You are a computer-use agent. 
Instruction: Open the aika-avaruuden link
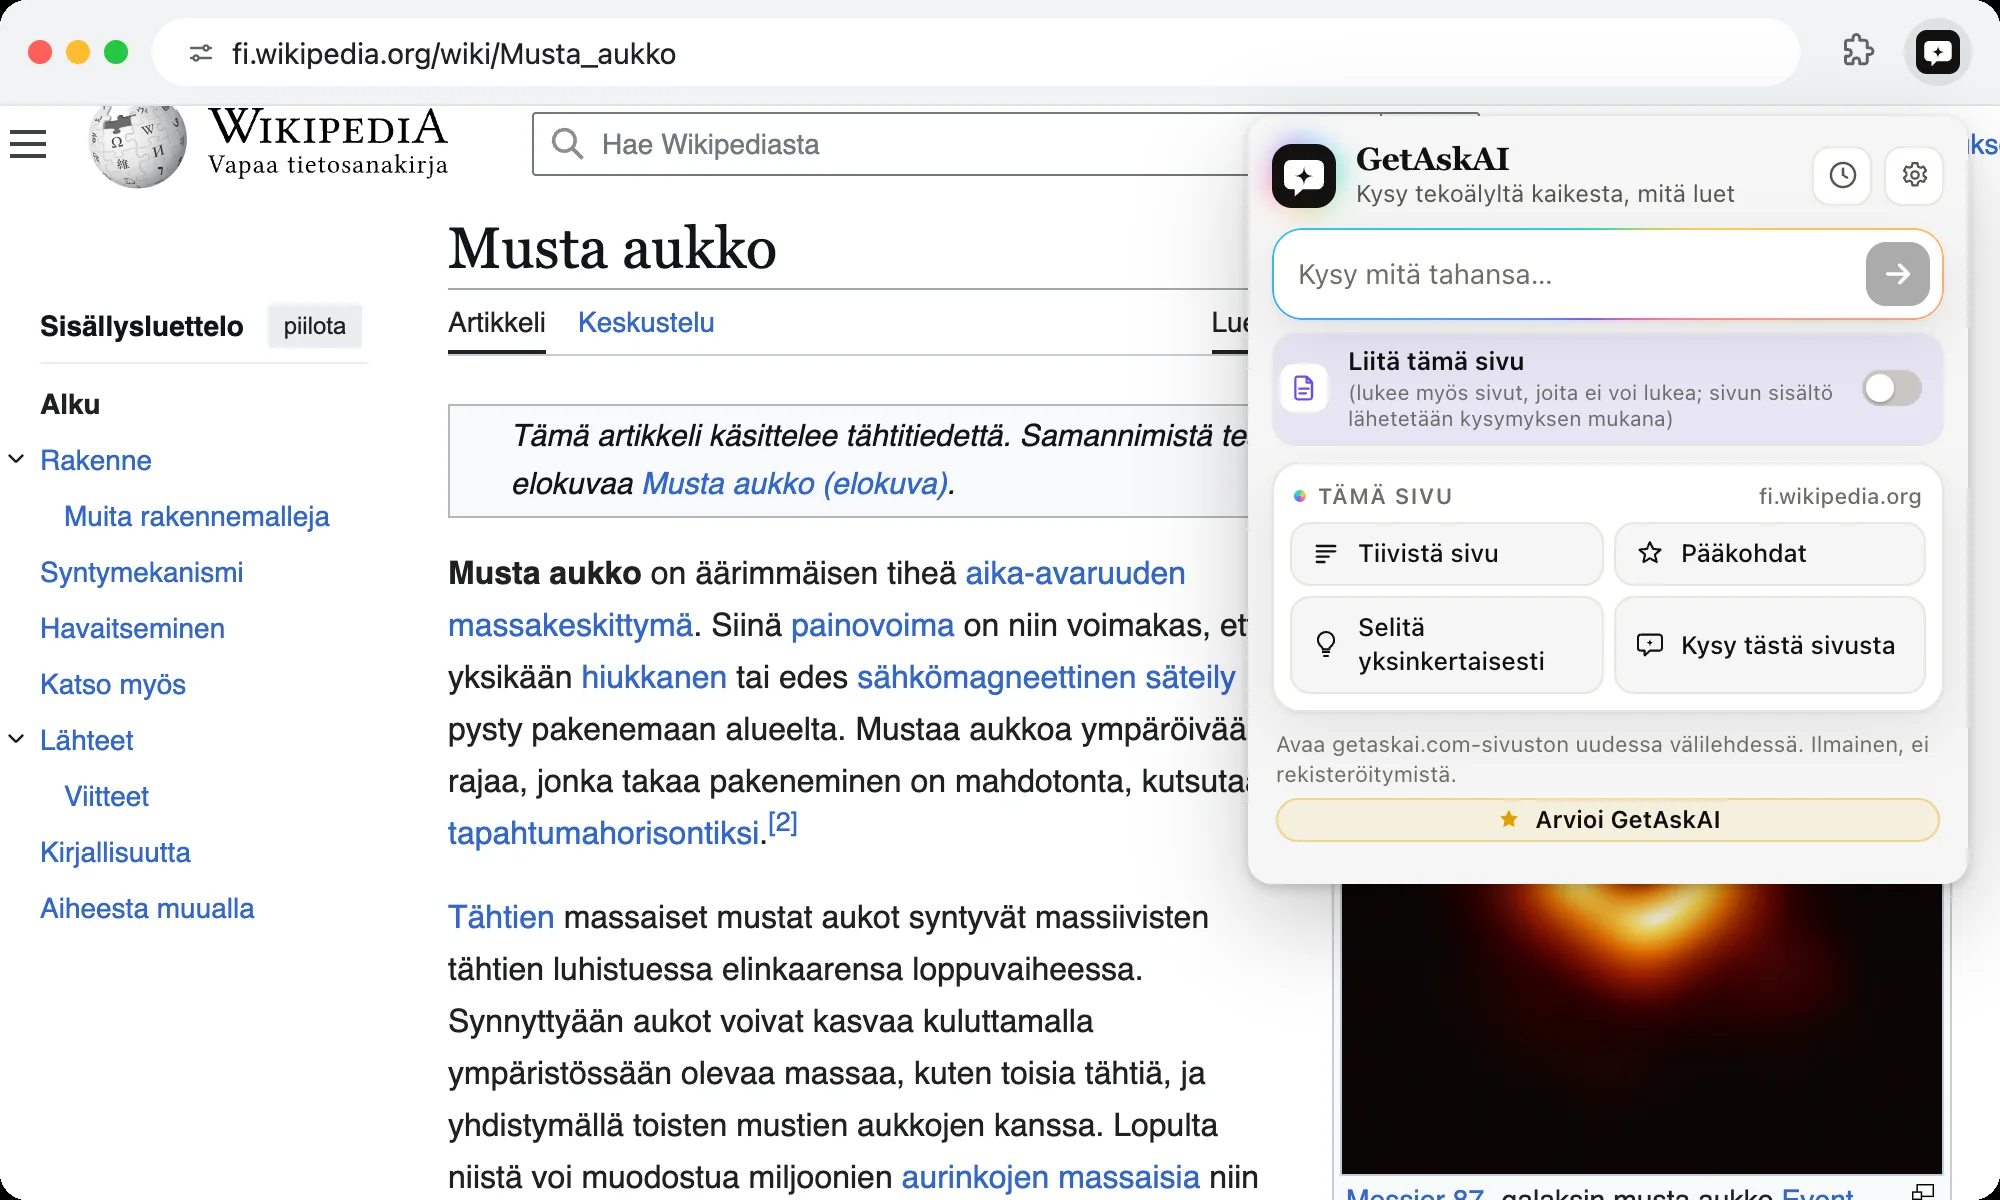1075,573
